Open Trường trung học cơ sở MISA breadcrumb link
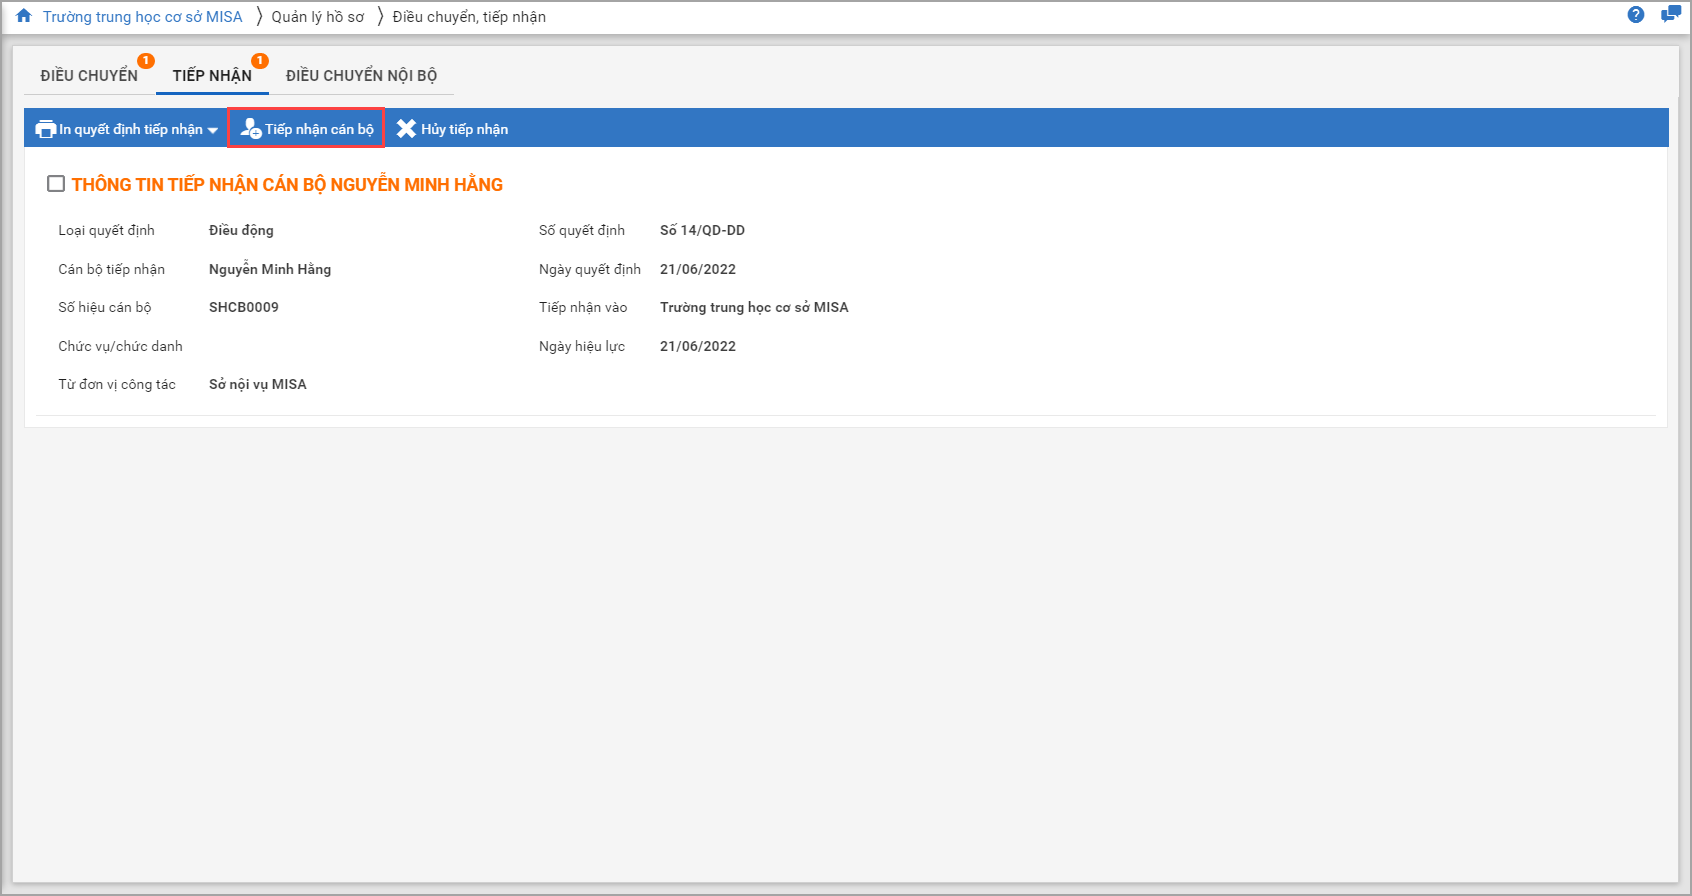 click(142, 17)
